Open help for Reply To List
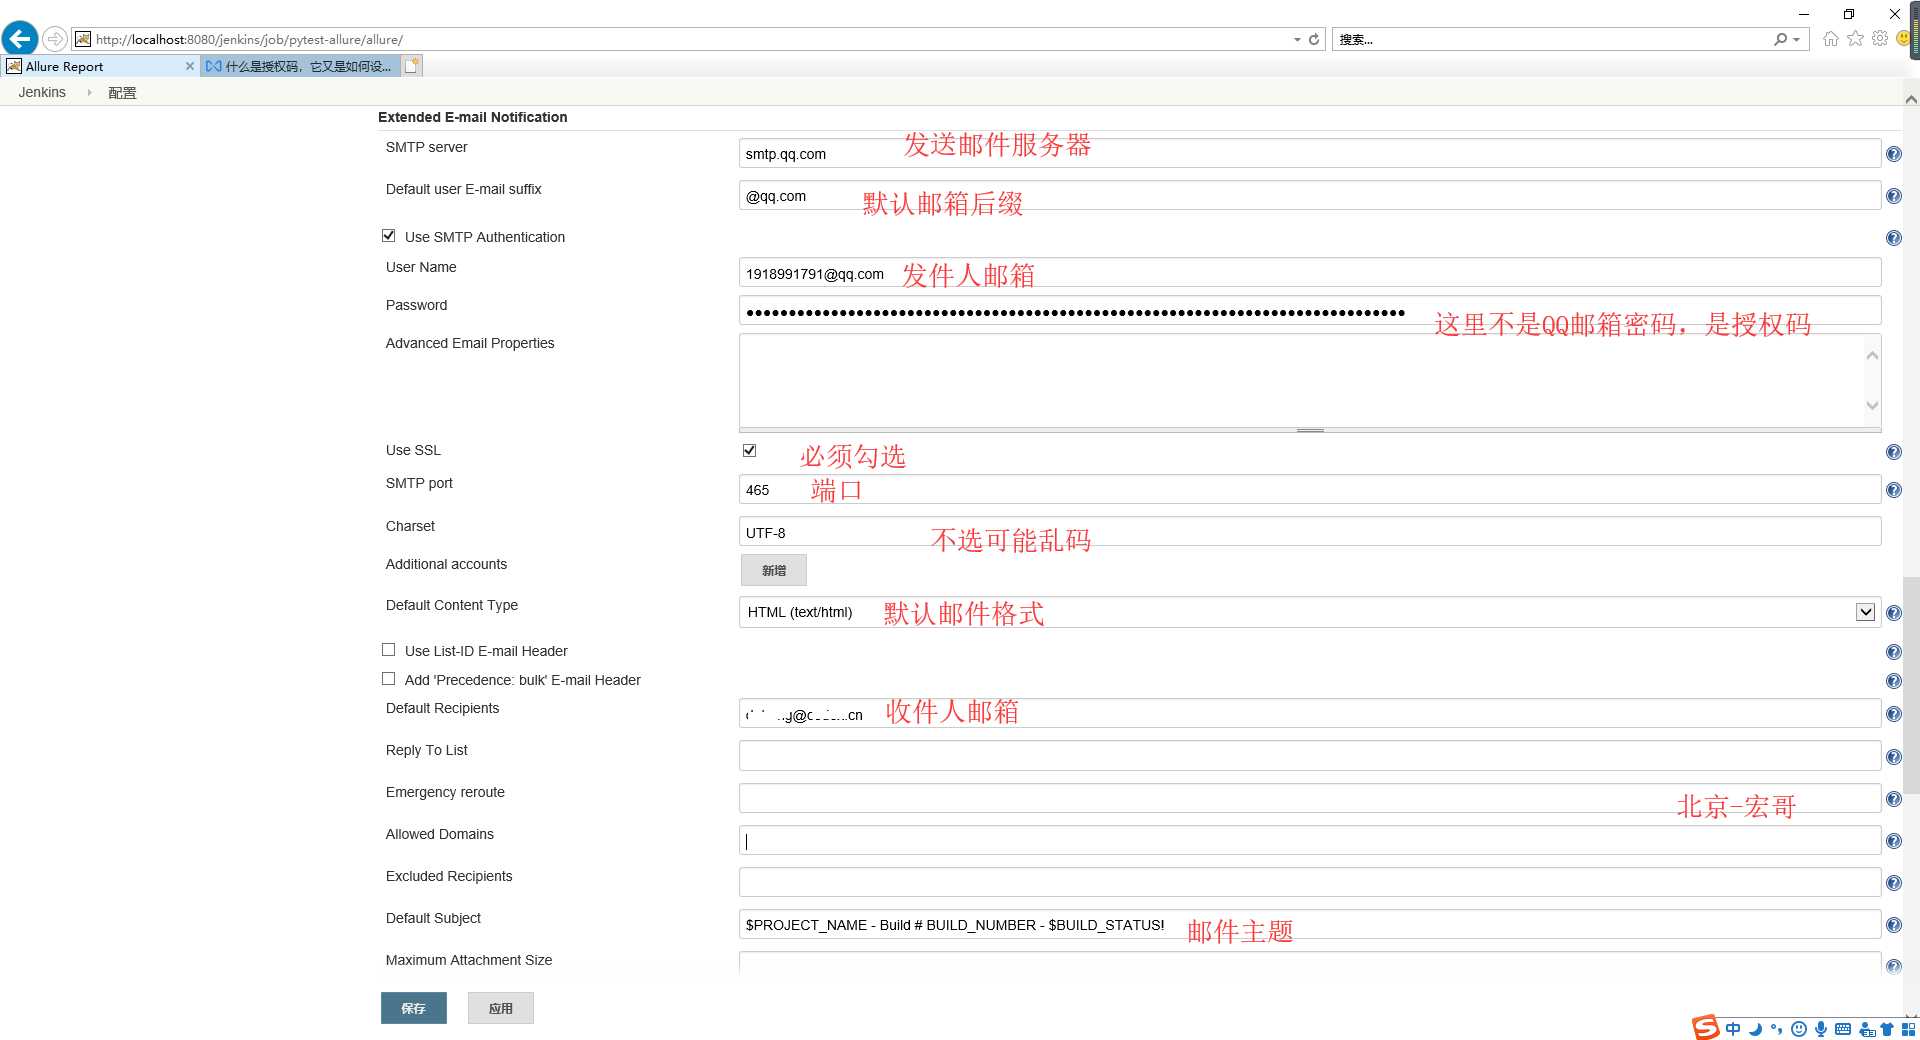 pos(1893,757)
